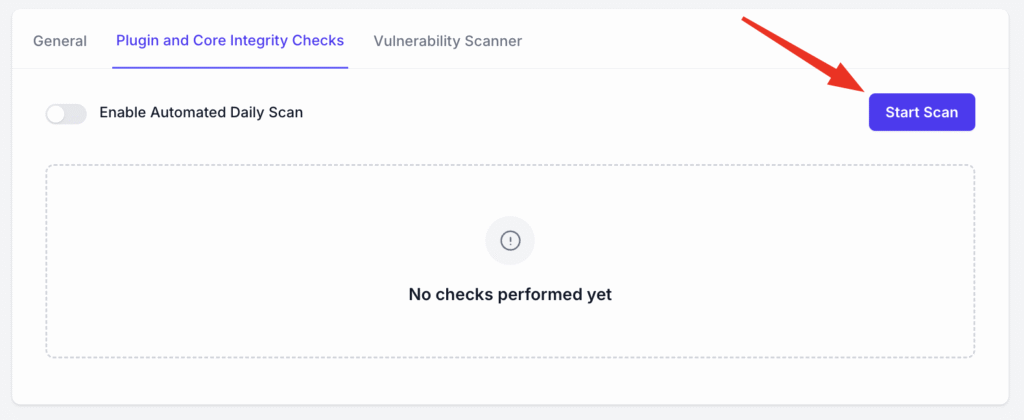Screen dimensions: 1024x420
Task: Select Plugin and Core Integrity Checks tab
Action: pyautogui.click(x=230, y=41)
